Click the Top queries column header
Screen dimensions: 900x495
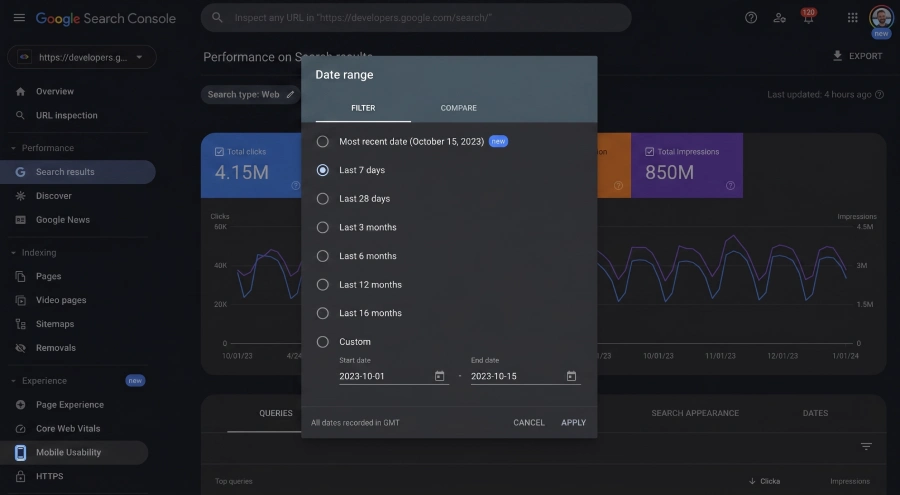pos(234,481)
